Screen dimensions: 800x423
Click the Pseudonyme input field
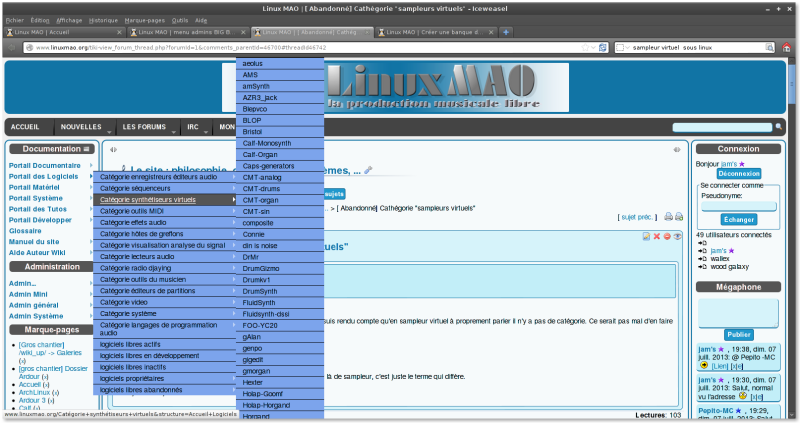tap(739, 206)
